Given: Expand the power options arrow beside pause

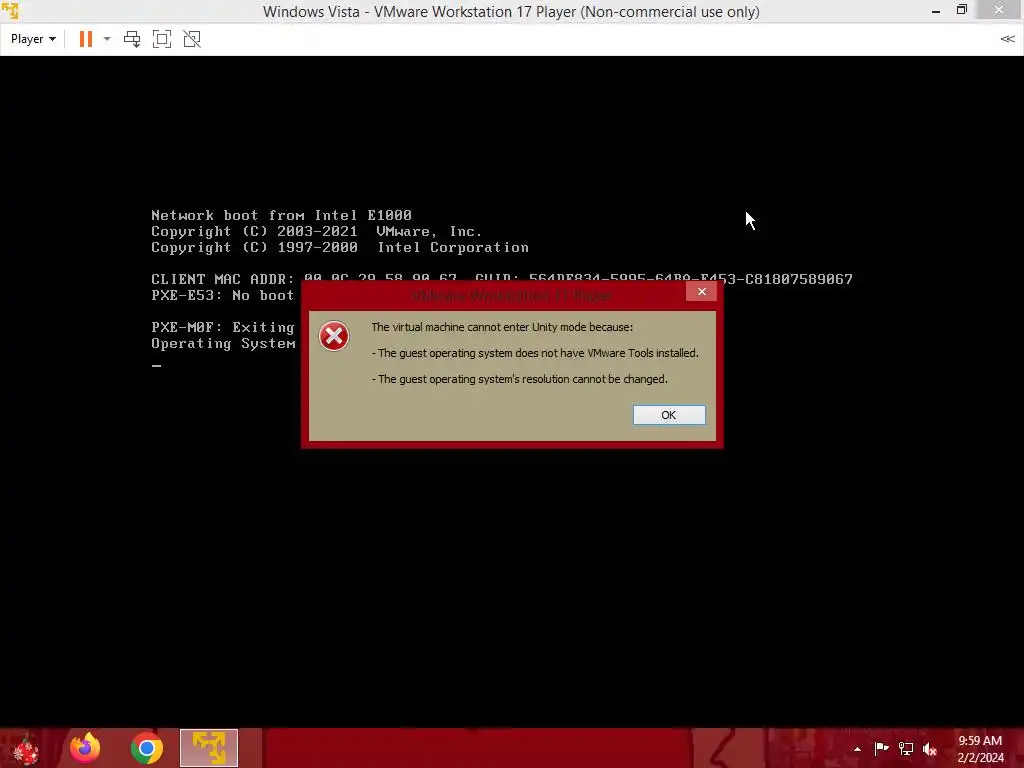Looking at the screenshot, I should click(107, 39).
